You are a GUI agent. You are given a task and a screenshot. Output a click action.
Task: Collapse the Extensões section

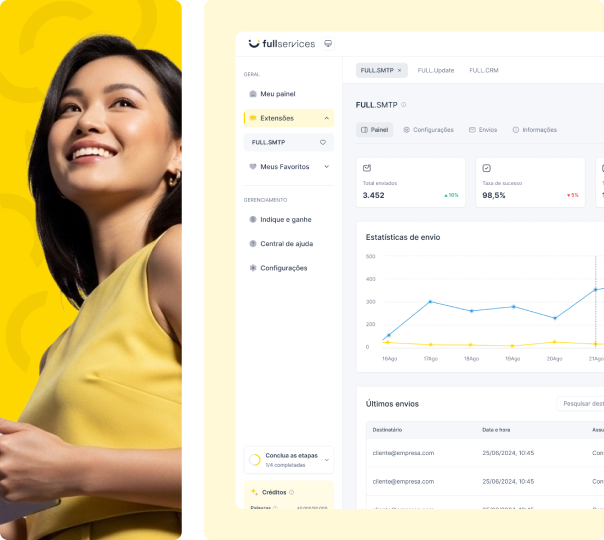click(x=326, y=118)
